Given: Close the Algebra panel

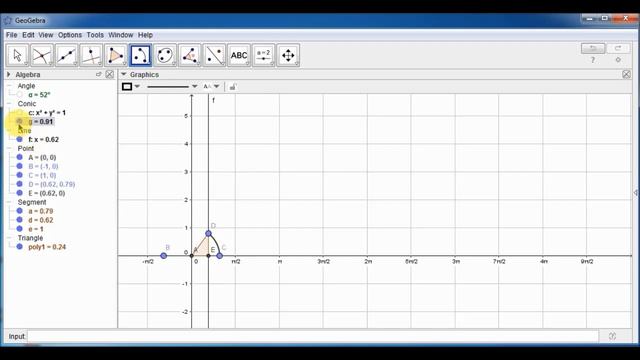Looking at the screenshot, I should [x=109, y=74].
